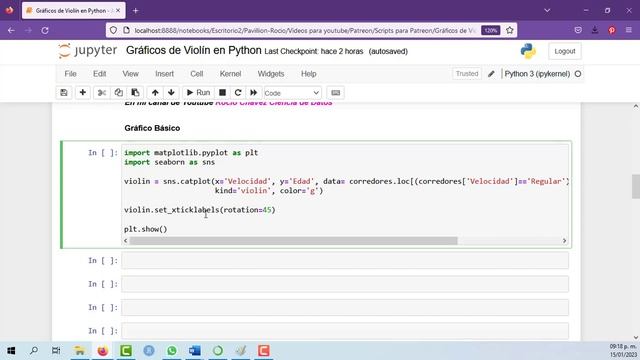Open the Help menu
Viewport: 640px width, 360px height.
pos(309,74)
